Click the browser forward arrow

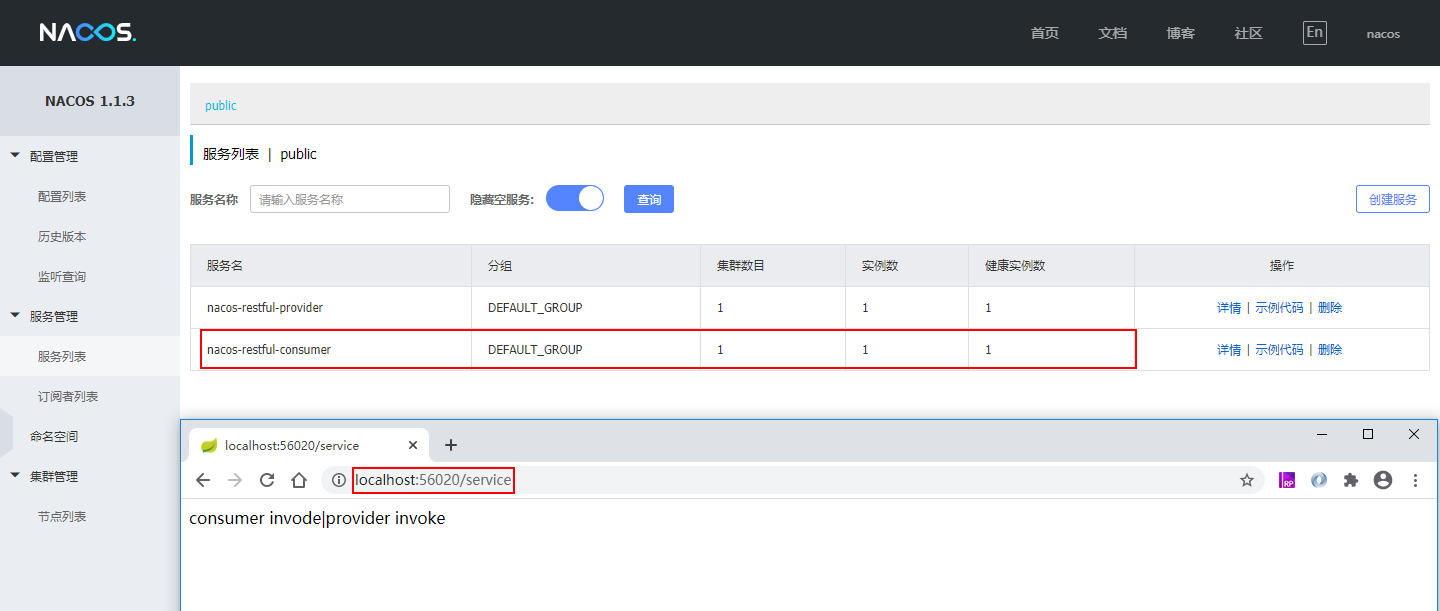[235, 480]
